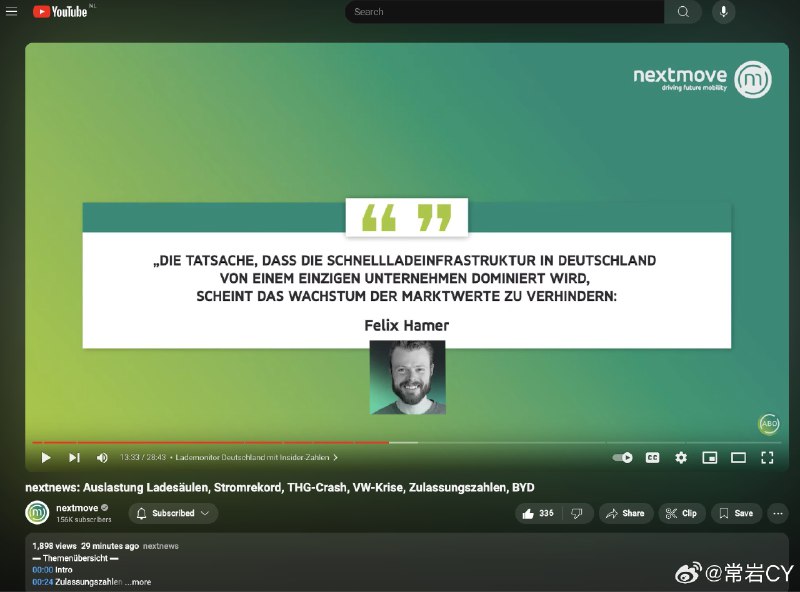Start voice search with microphone icon

723,12
